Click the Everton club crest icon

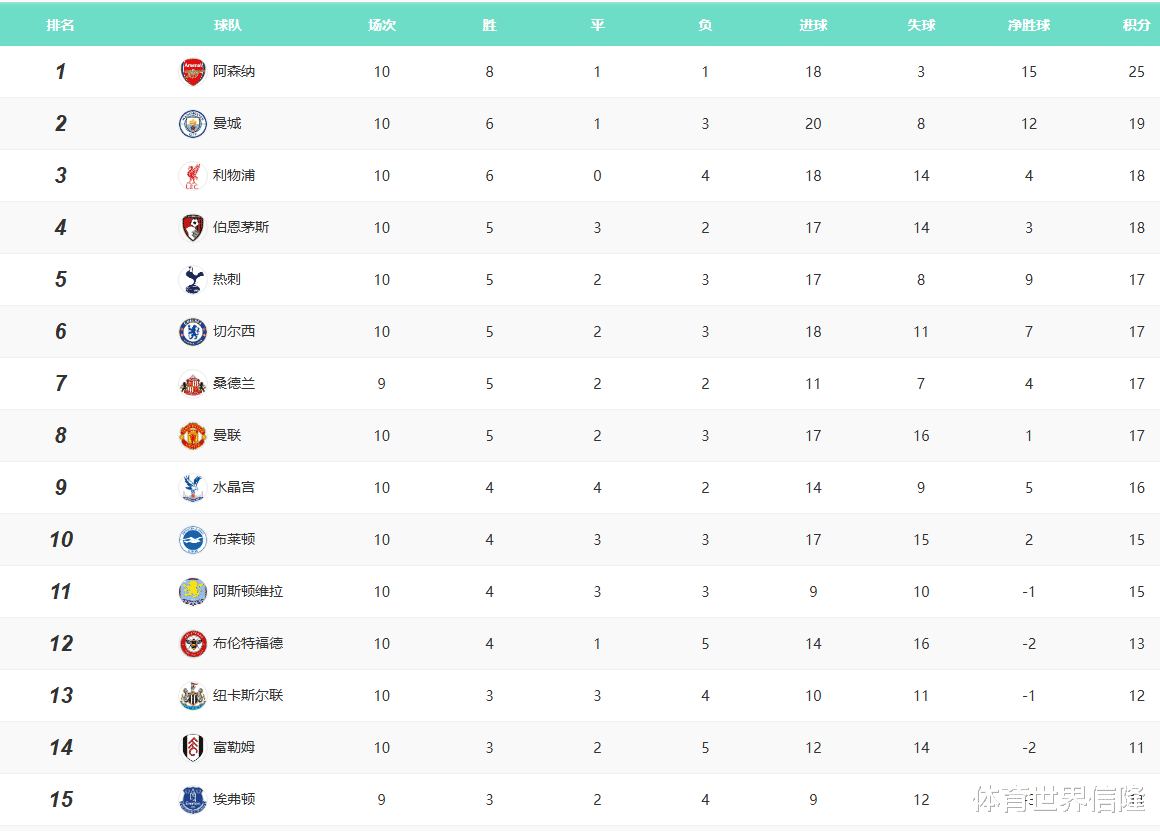193,800
